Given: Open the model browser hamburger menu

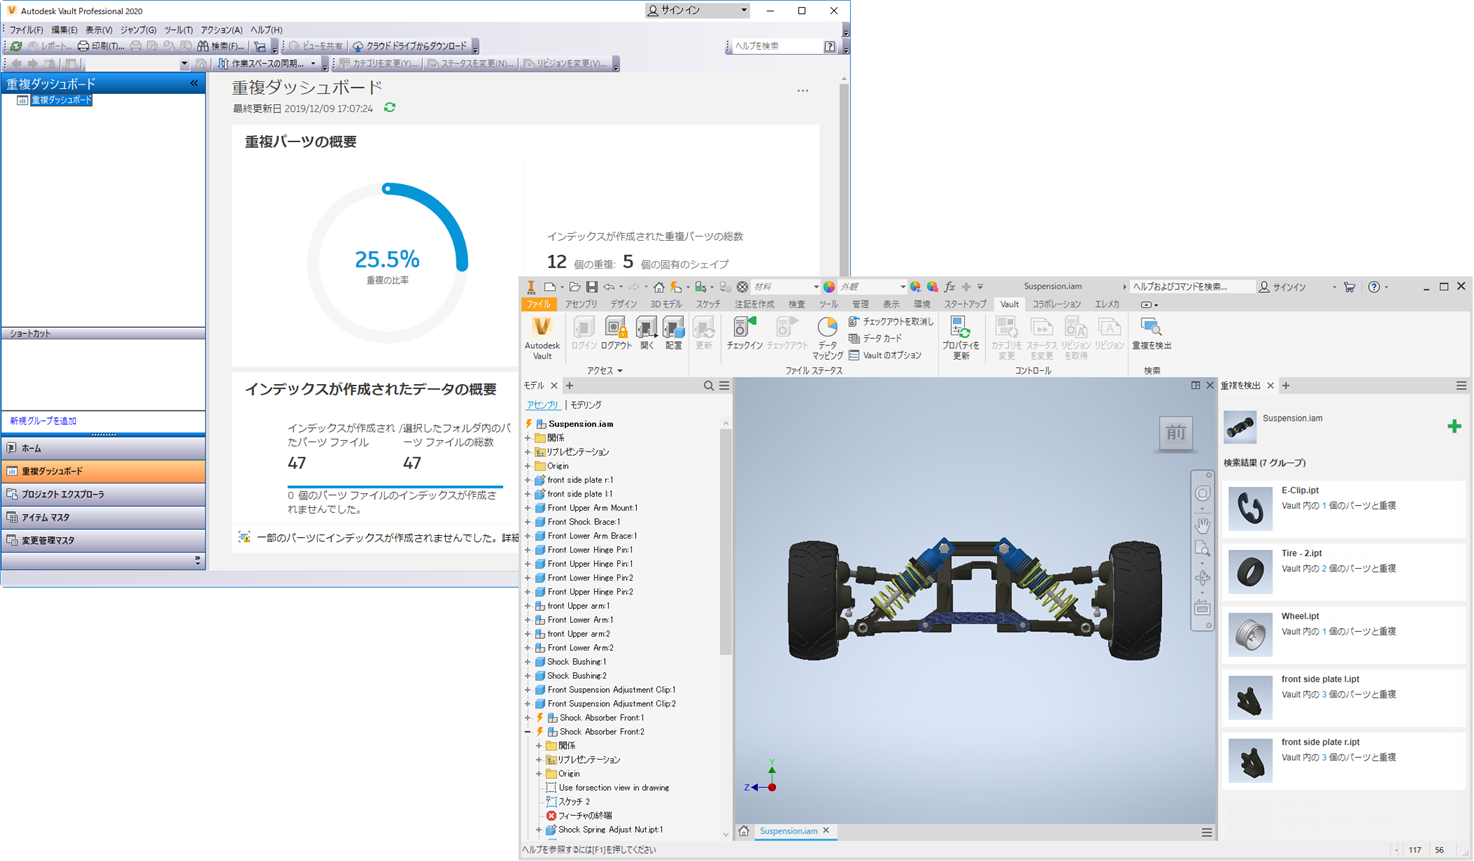Looking at the screenshot, I should [x=724, y=386].
